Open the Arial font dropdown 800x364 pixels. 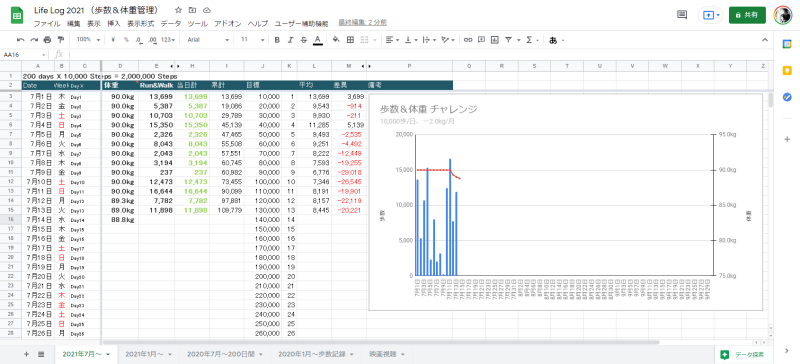[x=208, y=40]
